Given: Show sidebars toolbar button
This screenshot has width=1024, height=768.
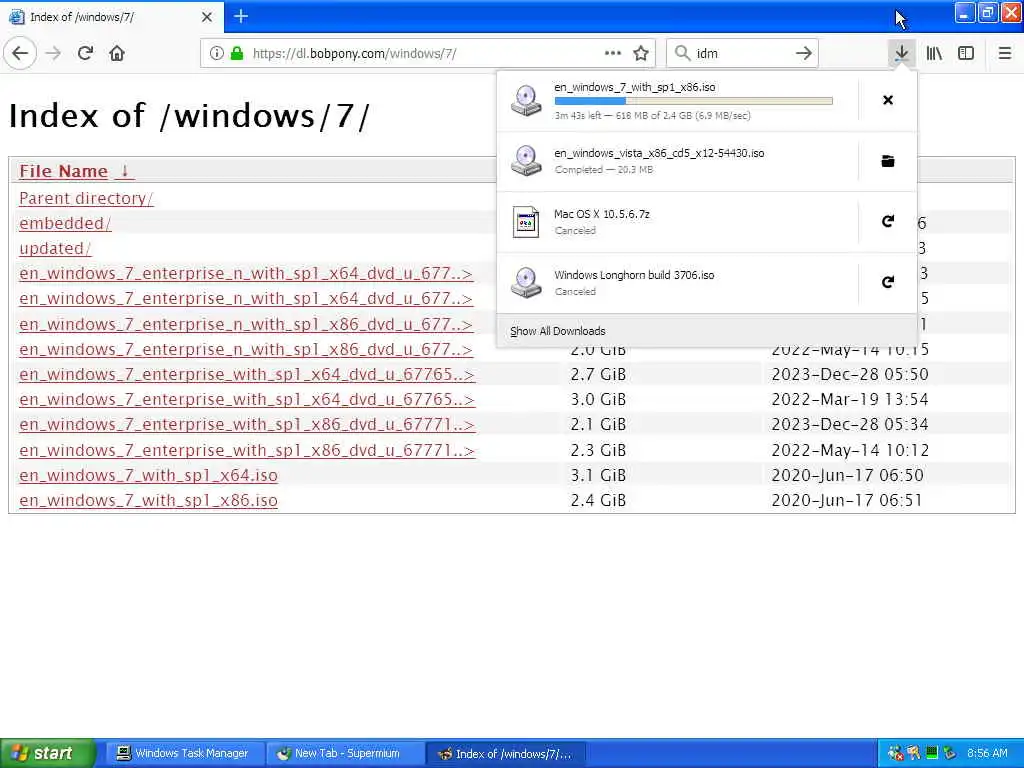Looking at the screenshot, I should [x=966, y=54].
